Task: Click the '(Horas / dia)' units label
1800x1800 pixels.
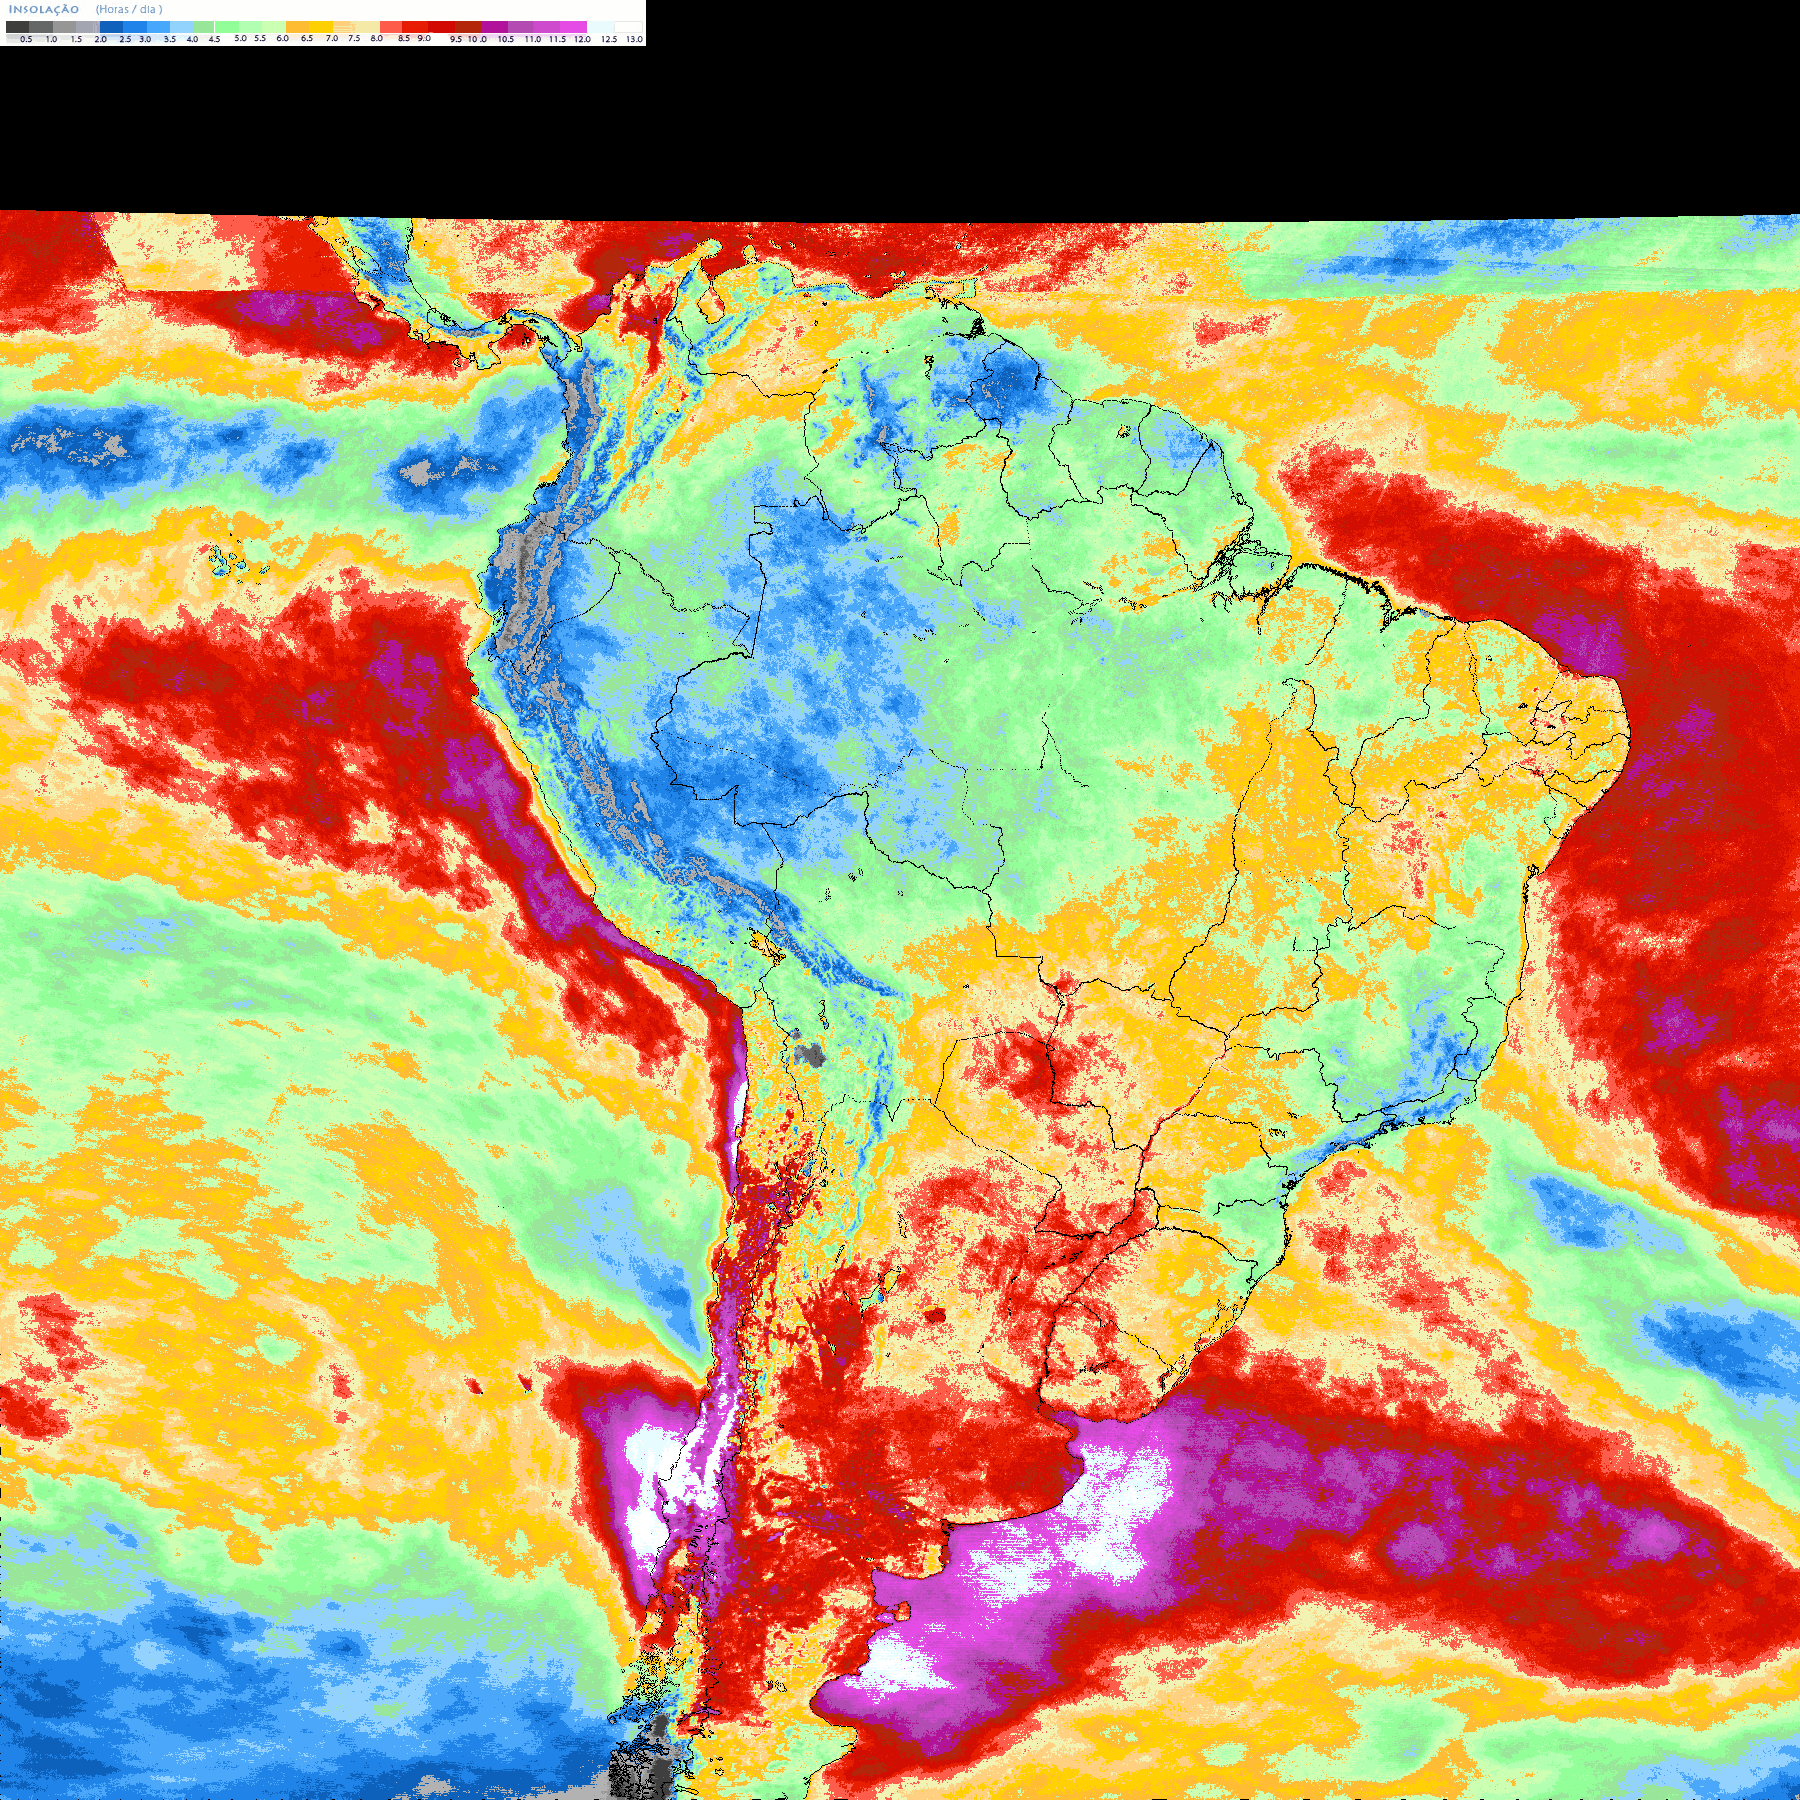Action: point(129,9)
